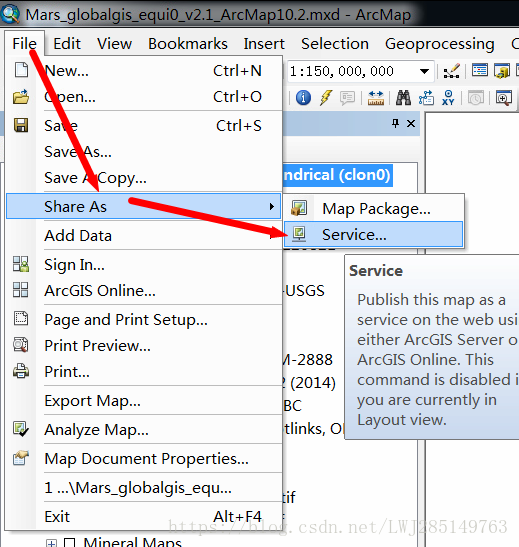Click the Print Preview magnifier icon
This screenshot has height=547, width=519.
pos(21,345)
